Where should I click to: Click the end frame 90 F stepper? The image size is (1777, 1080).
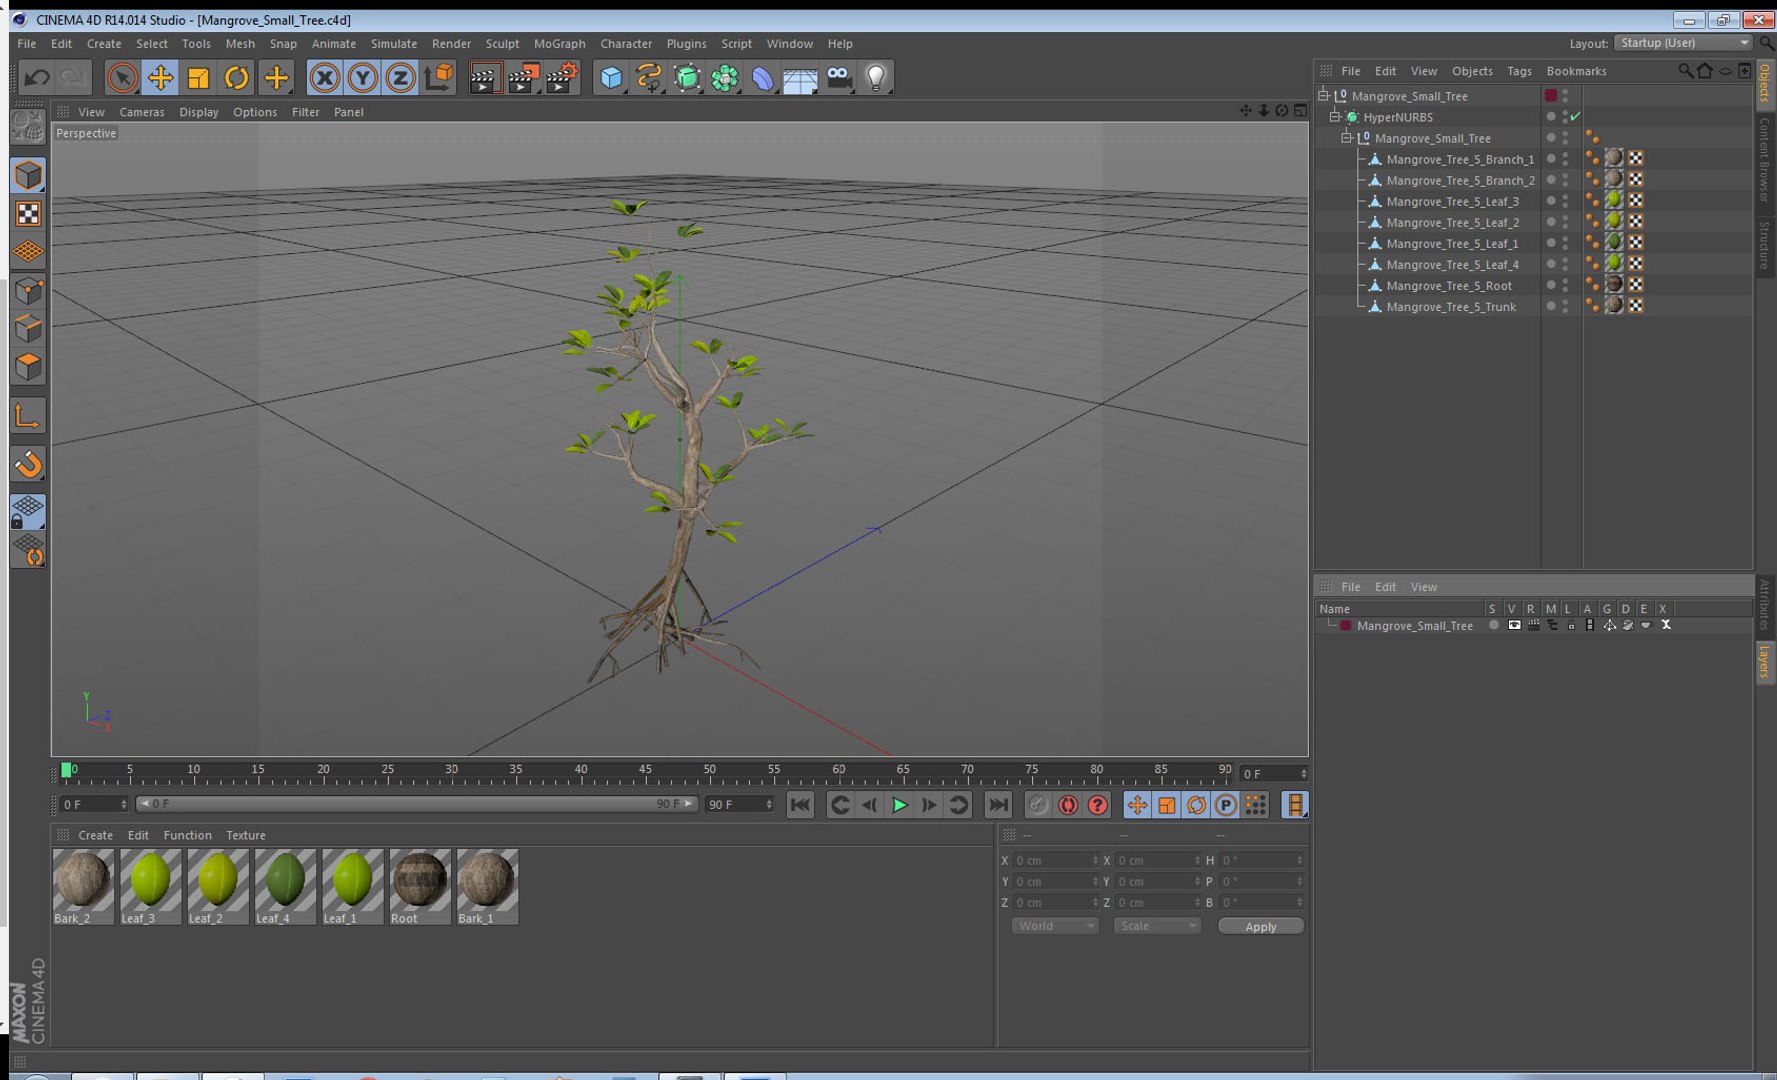tap(769, 804)
